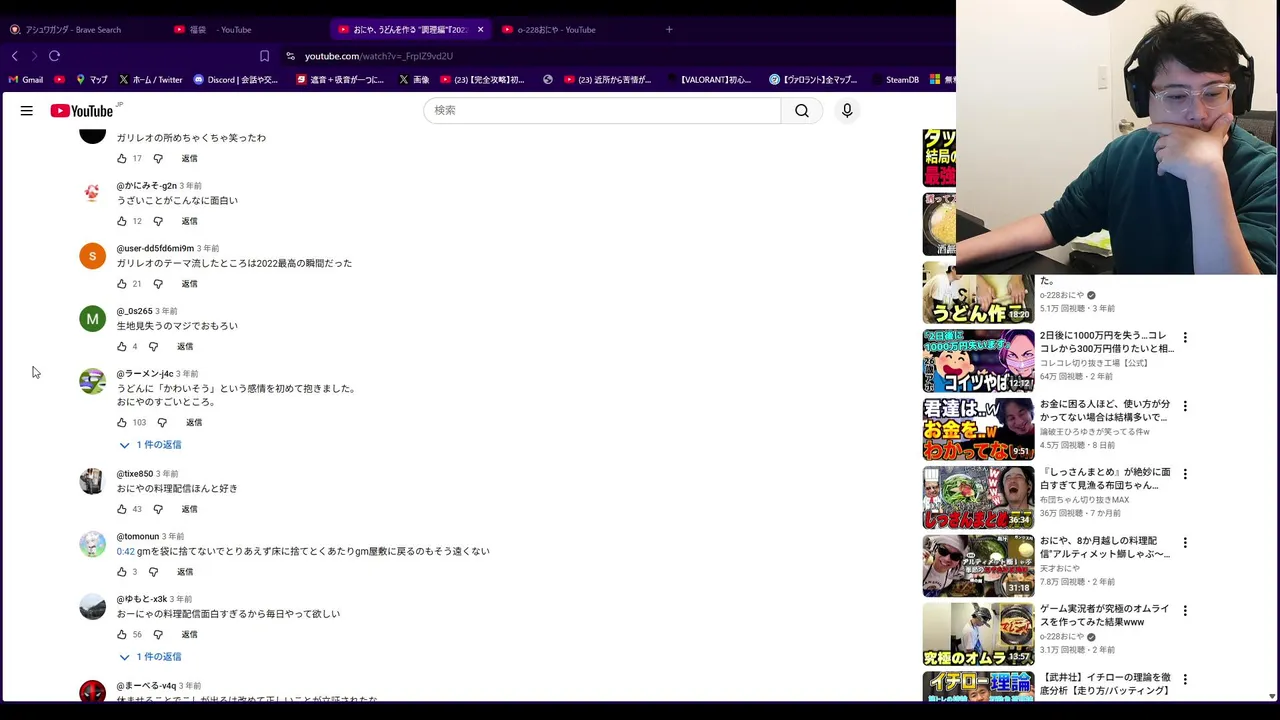This screenshot has width=1280, height=720.
Task: Reply to @tixe850 comment via 返信
Action: coord(189,509)
